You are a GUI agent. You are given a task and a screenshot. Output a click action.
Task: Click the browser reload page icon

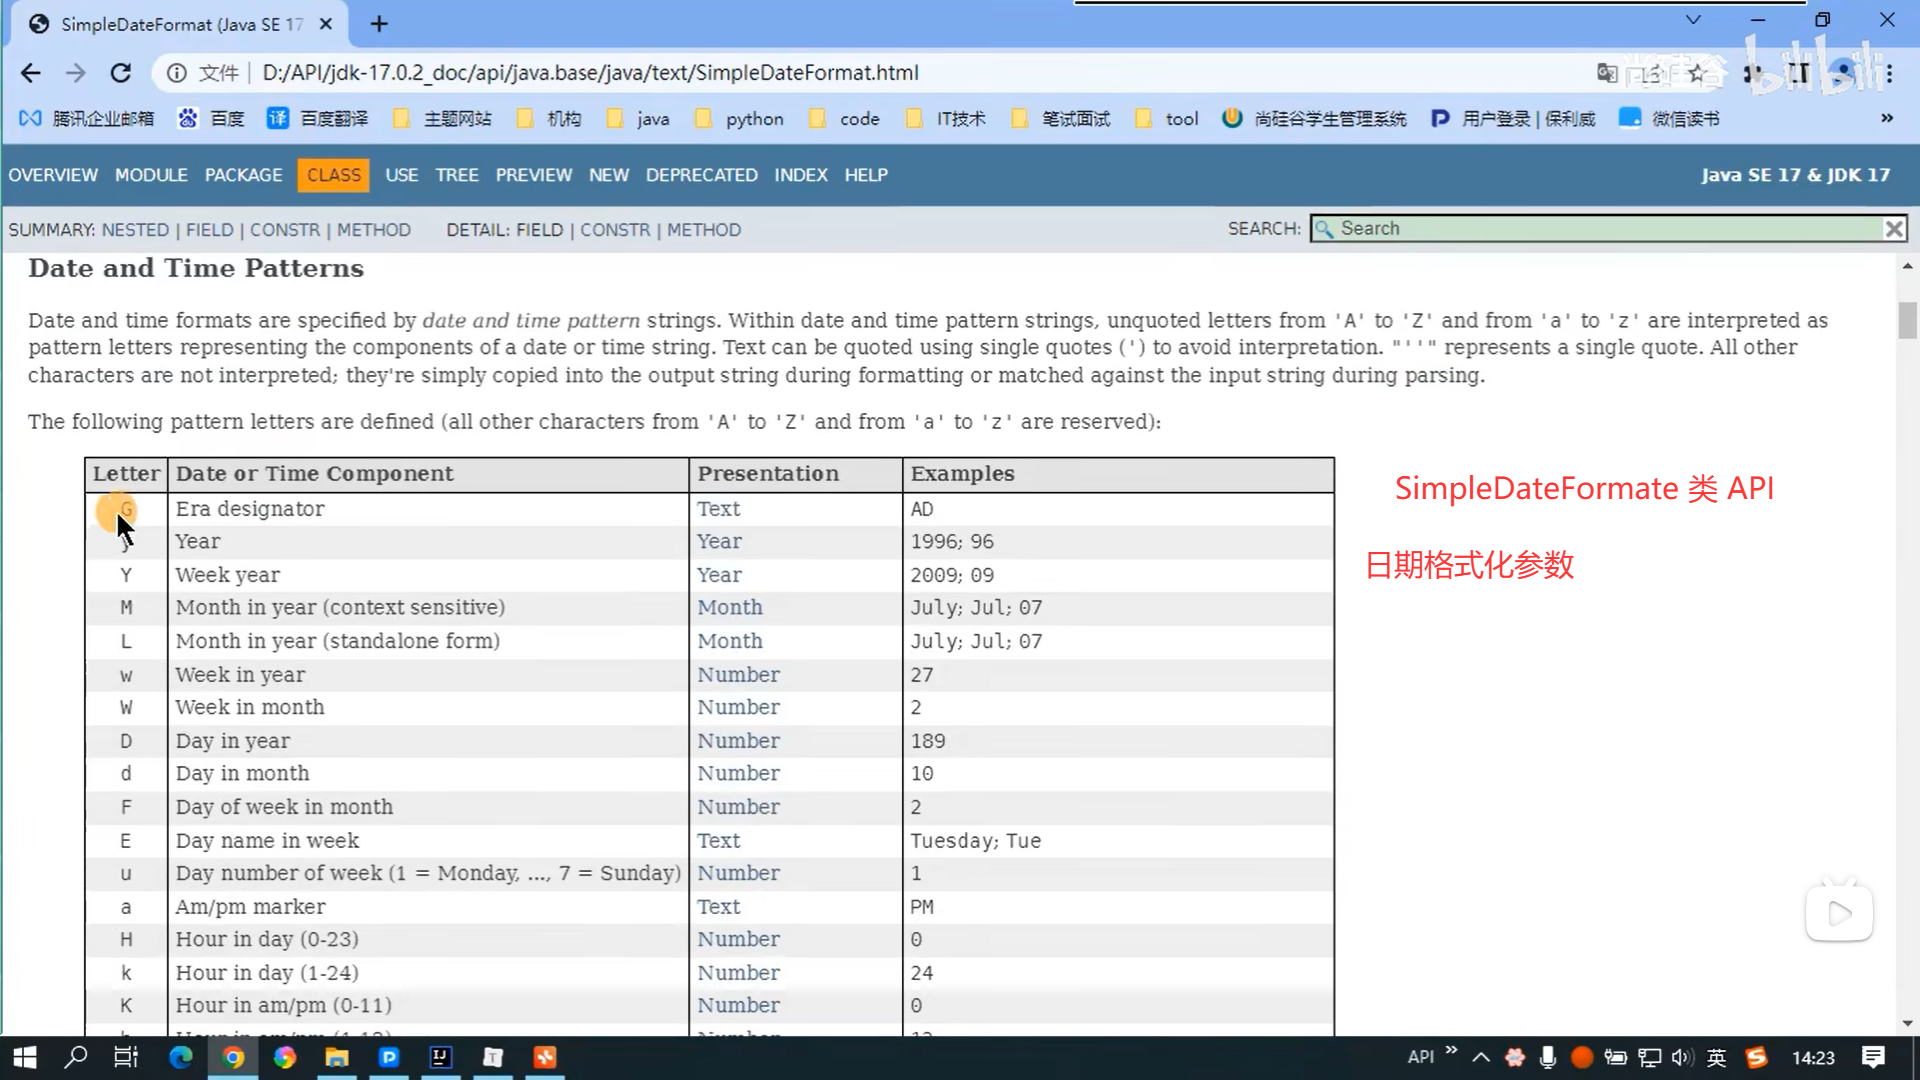click(121, 73)
